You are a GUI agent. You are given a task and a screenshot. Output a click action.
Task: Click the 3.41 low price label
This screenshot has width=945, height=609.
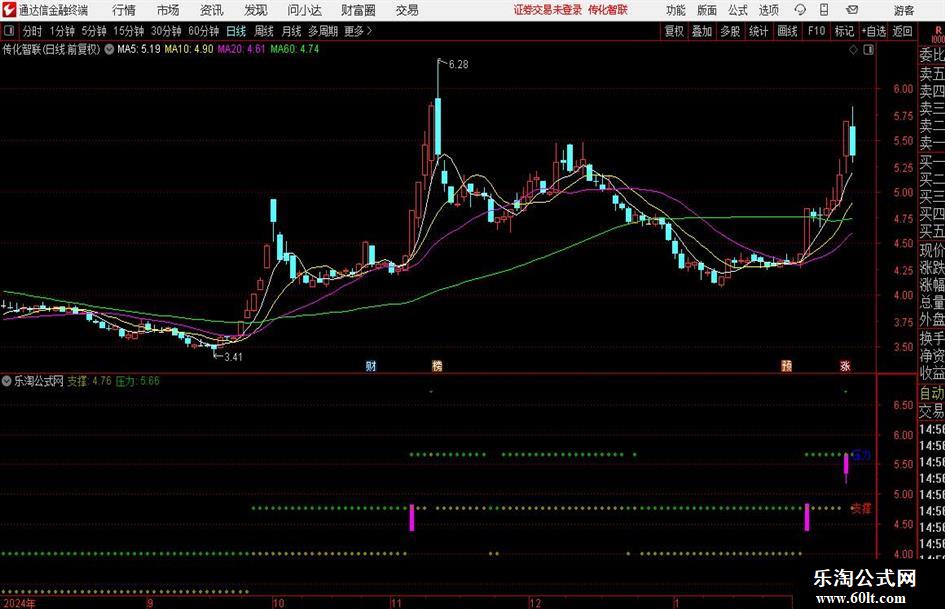[233, 356]
